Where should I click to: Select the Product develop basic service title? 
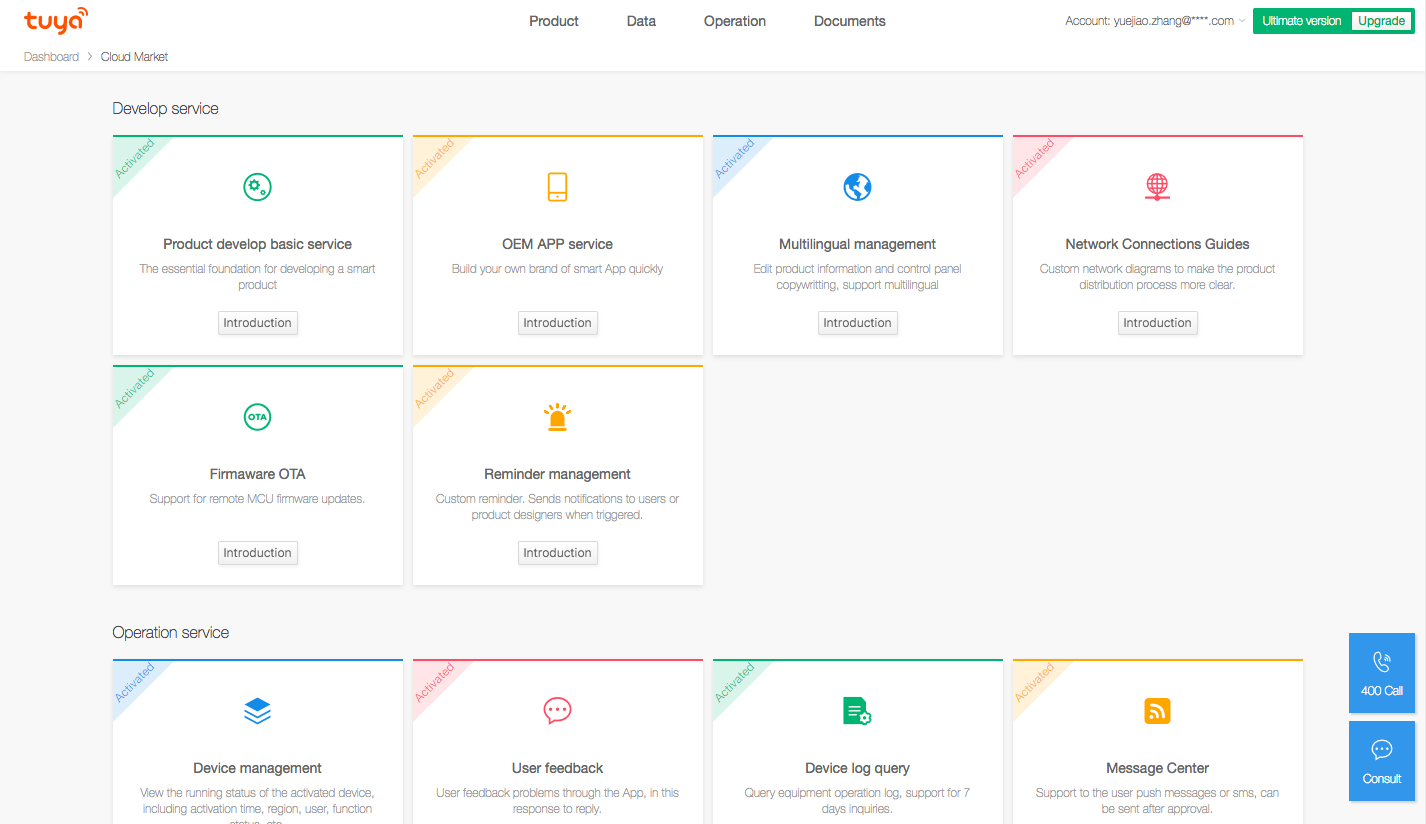(258, 244)
